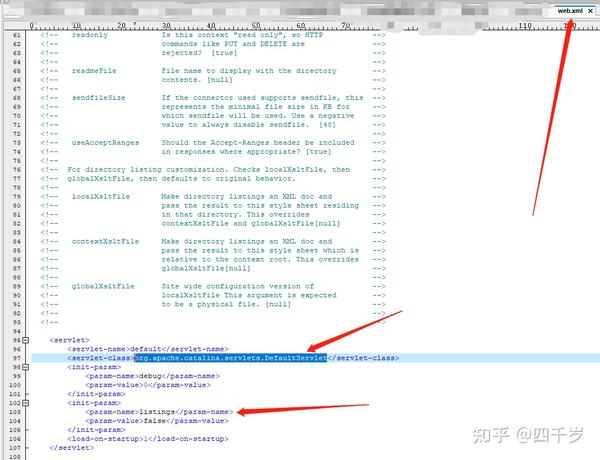Click the 'localXsltFile' comment parameter
Screen dimensions: 600x460
(x=101, y=196)
